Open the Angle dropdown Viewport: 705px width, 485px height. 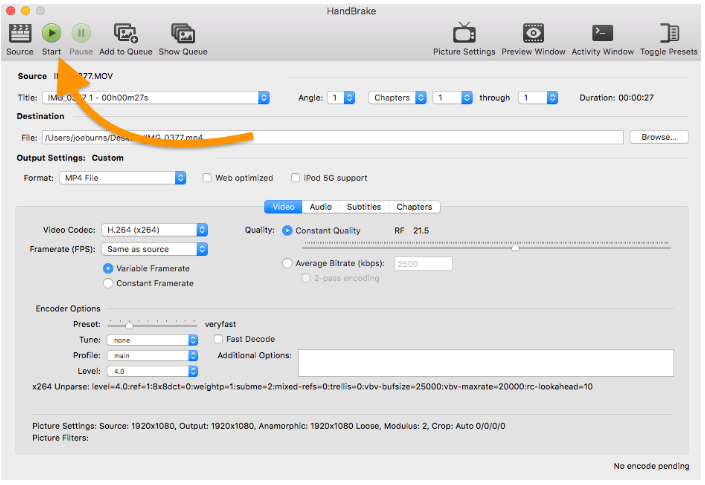[341, 98]
